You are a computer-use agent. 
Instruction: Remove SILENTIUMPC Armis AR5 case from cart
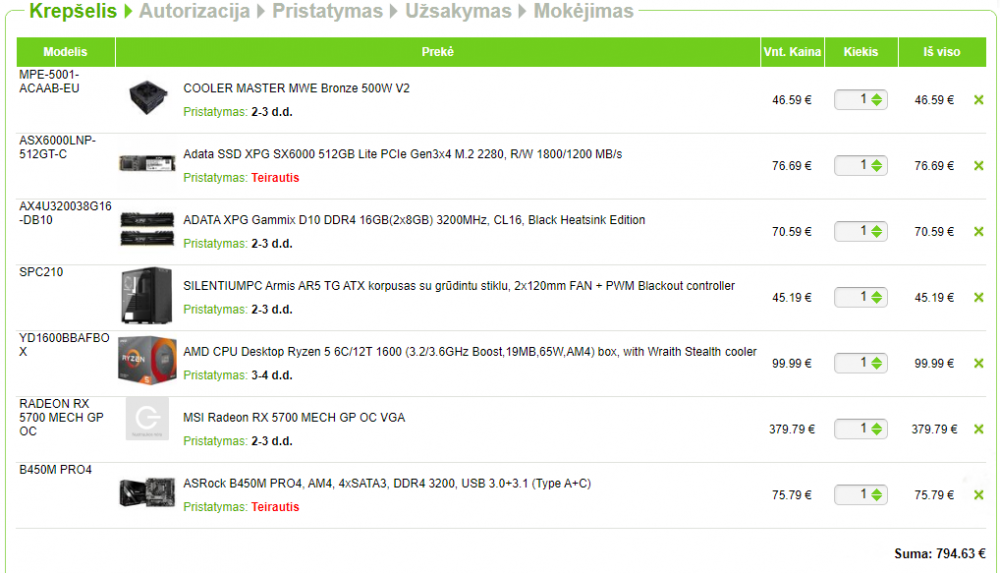click(x=978, y=297)
